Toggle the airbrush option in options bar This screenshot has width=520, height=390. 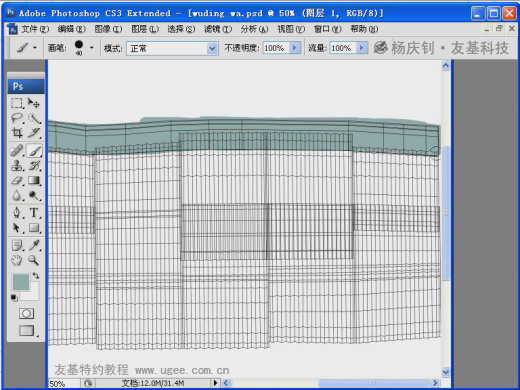(380, 48)
